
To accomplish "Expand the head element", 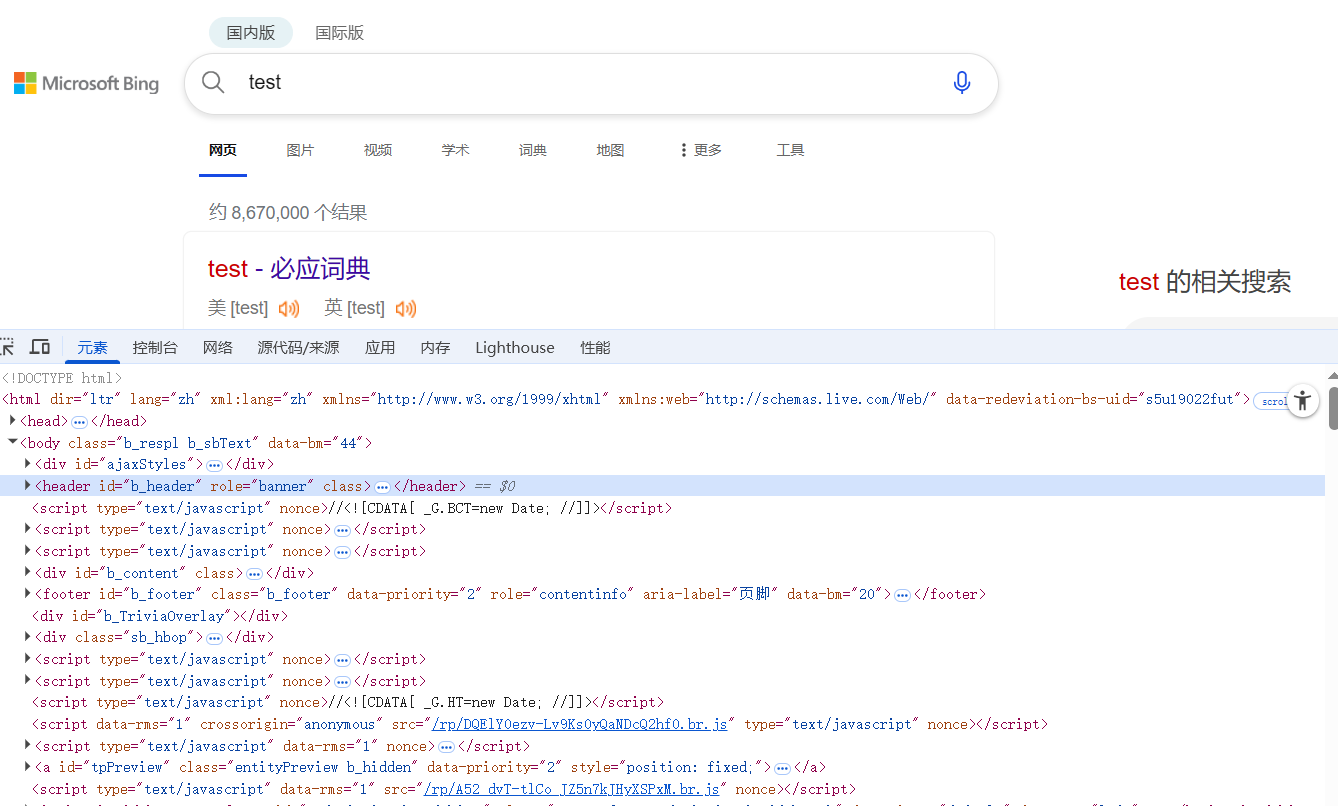I will (13, 421).
